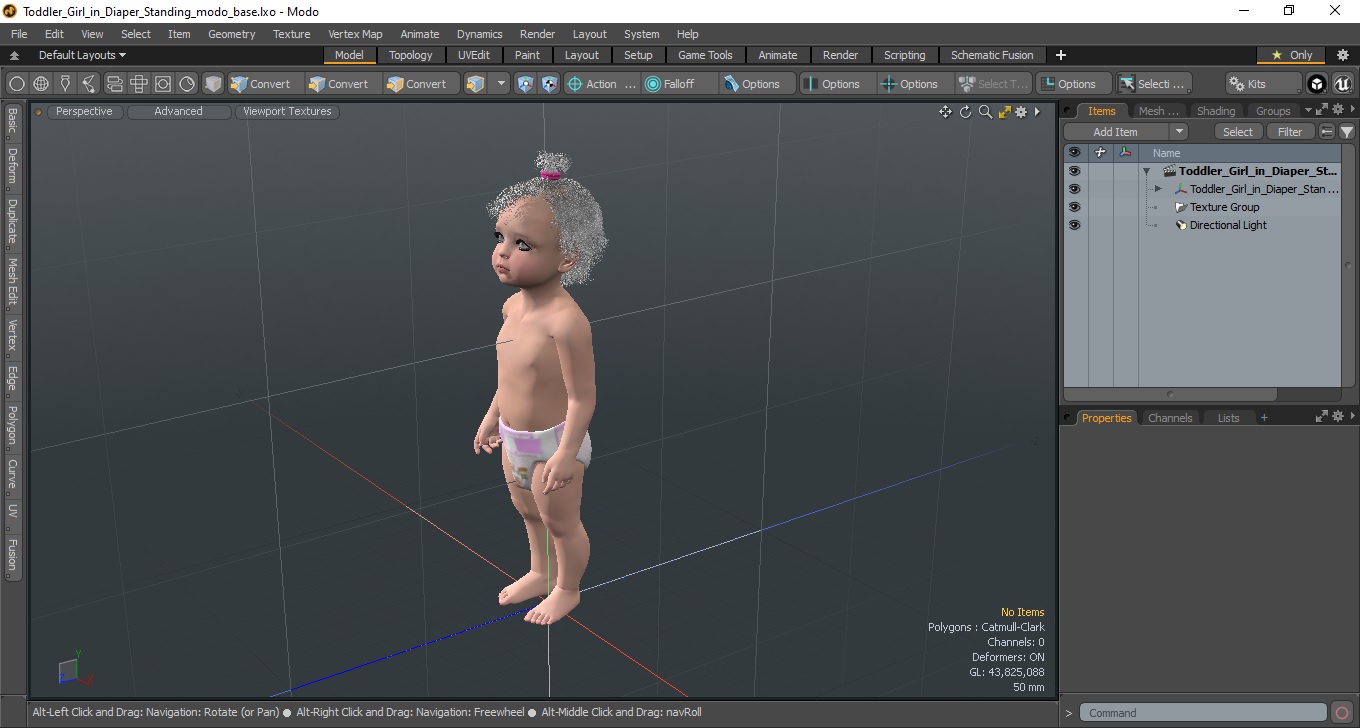
Task: Toggle the star Only button
Action: [x=1292, y=55]
